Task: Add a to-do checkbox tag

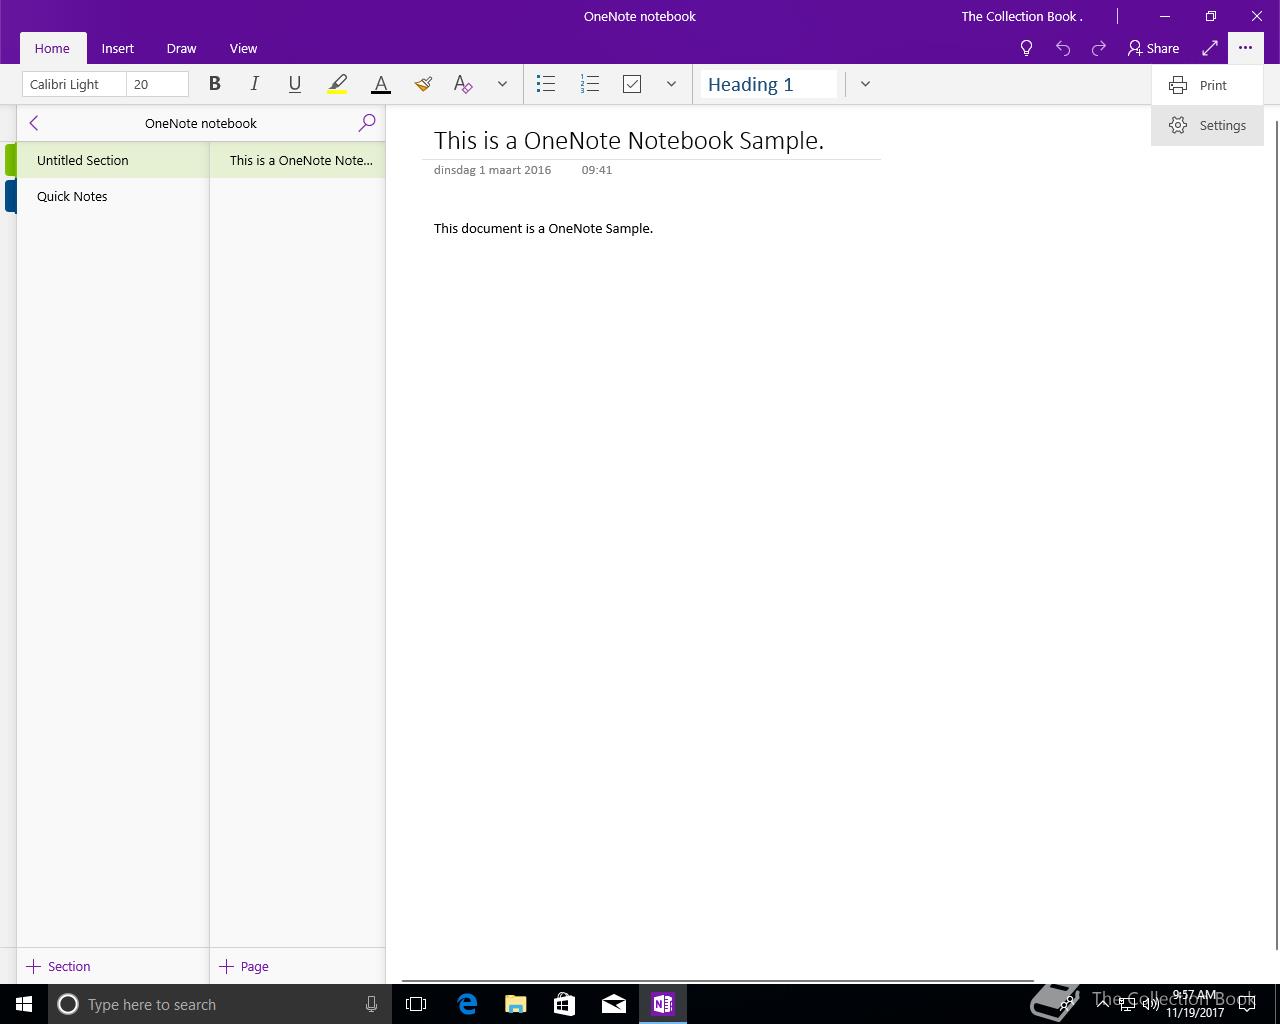Action: point(632,84)
